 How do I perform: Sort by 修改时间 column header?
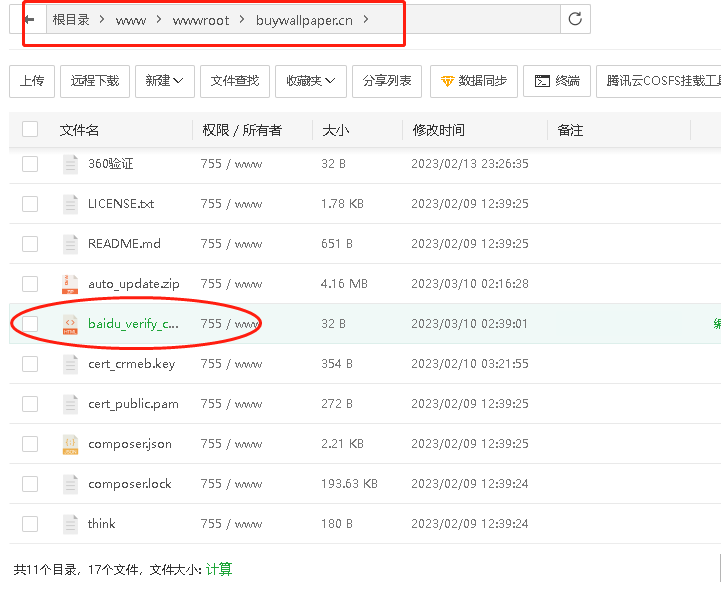pyautogui.click(x=438, y=130)
